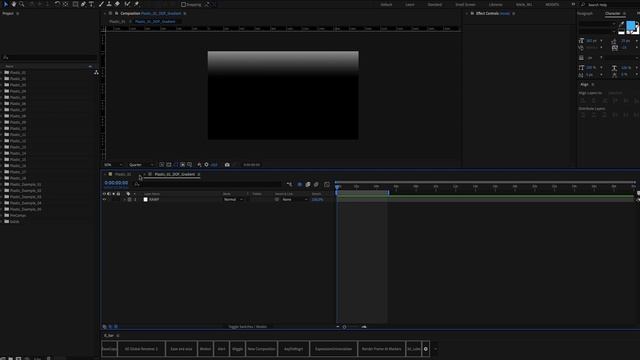The image size is (640, 360).
Task: Click timeline current timecode field
Action: point(116,183)
